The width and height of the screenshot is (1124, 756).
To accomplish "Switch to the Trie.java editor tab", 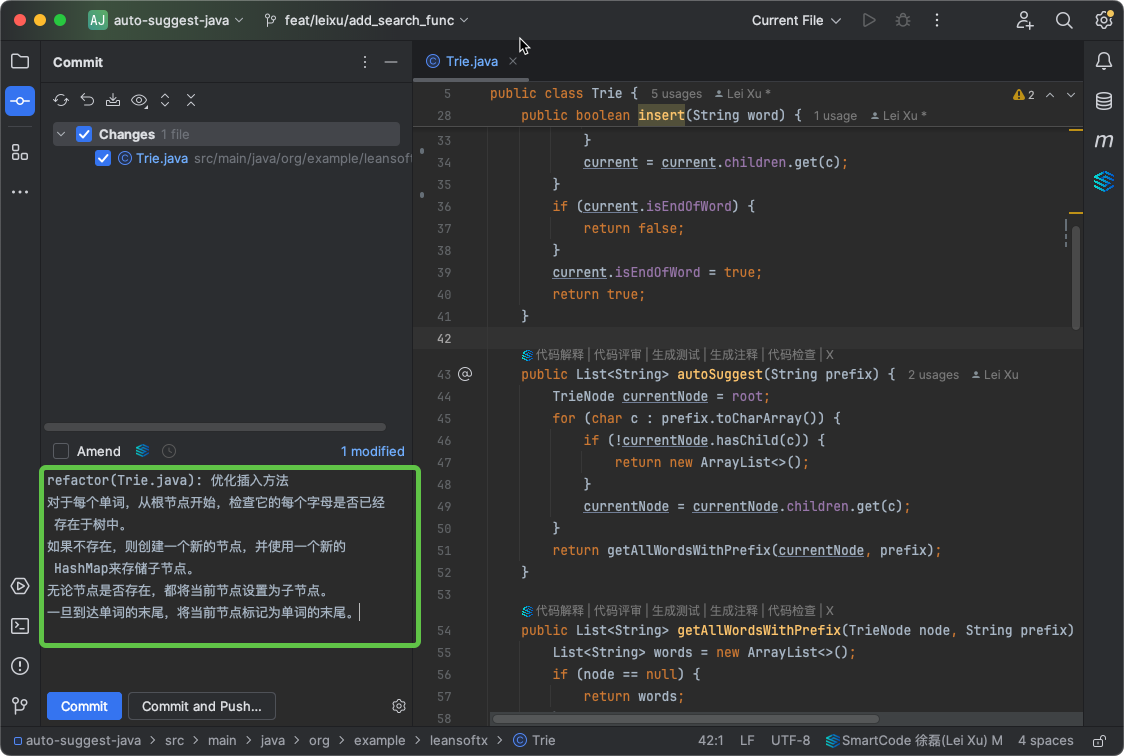I will pos(471,62).
